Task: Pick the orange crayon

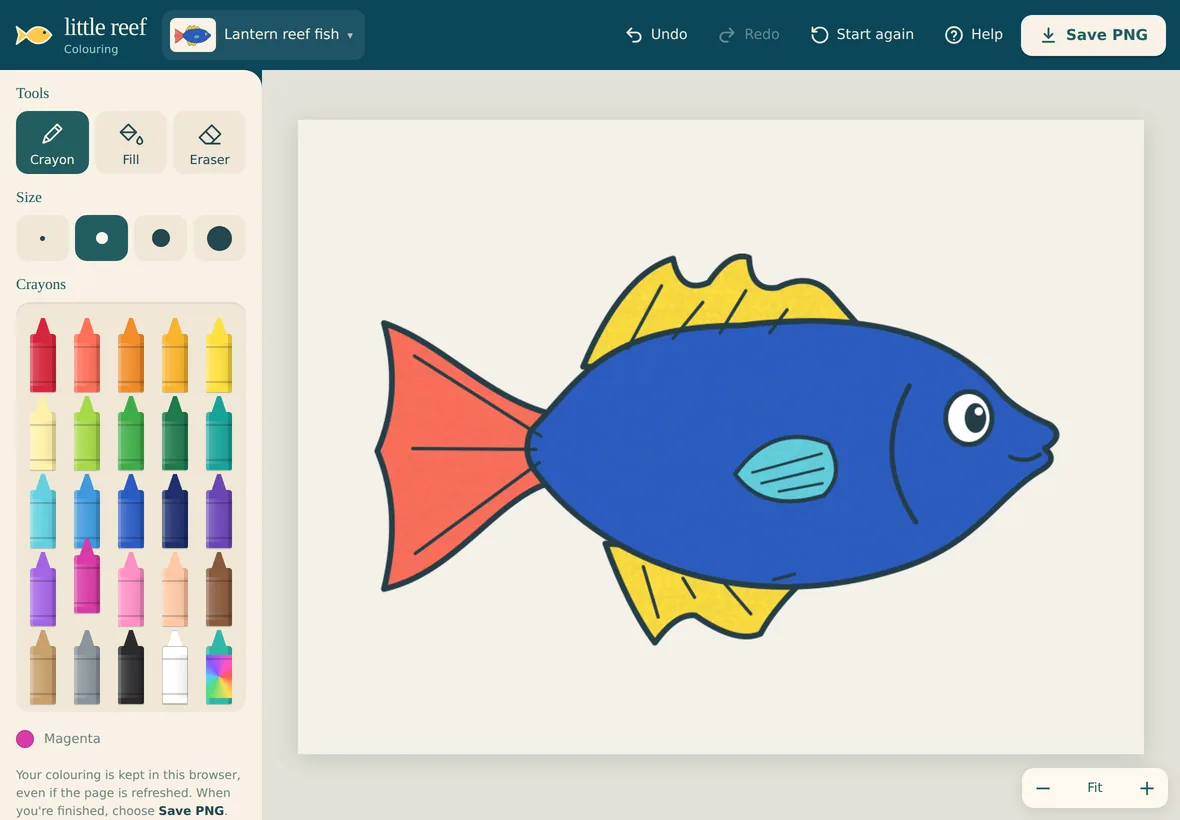Action: tap(131, 355)
